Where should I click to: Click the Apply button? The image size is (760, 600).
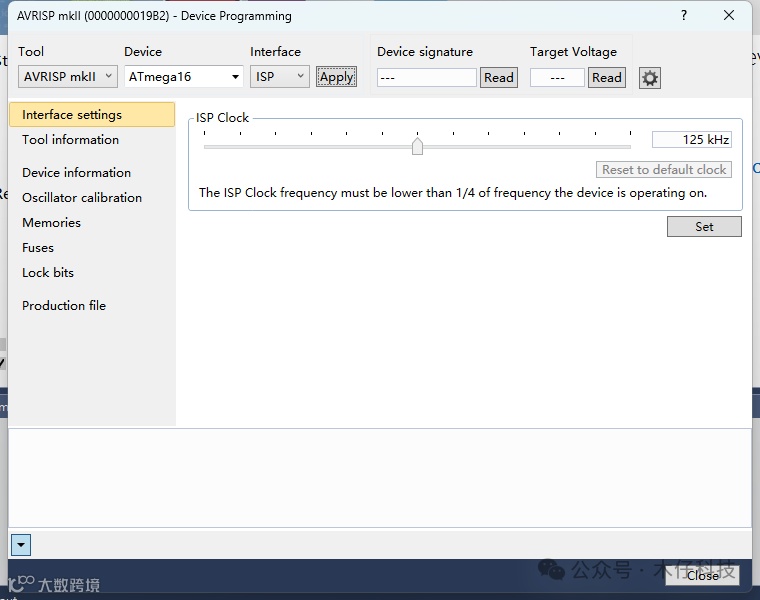pyautogui.click(x=336, y=77)
